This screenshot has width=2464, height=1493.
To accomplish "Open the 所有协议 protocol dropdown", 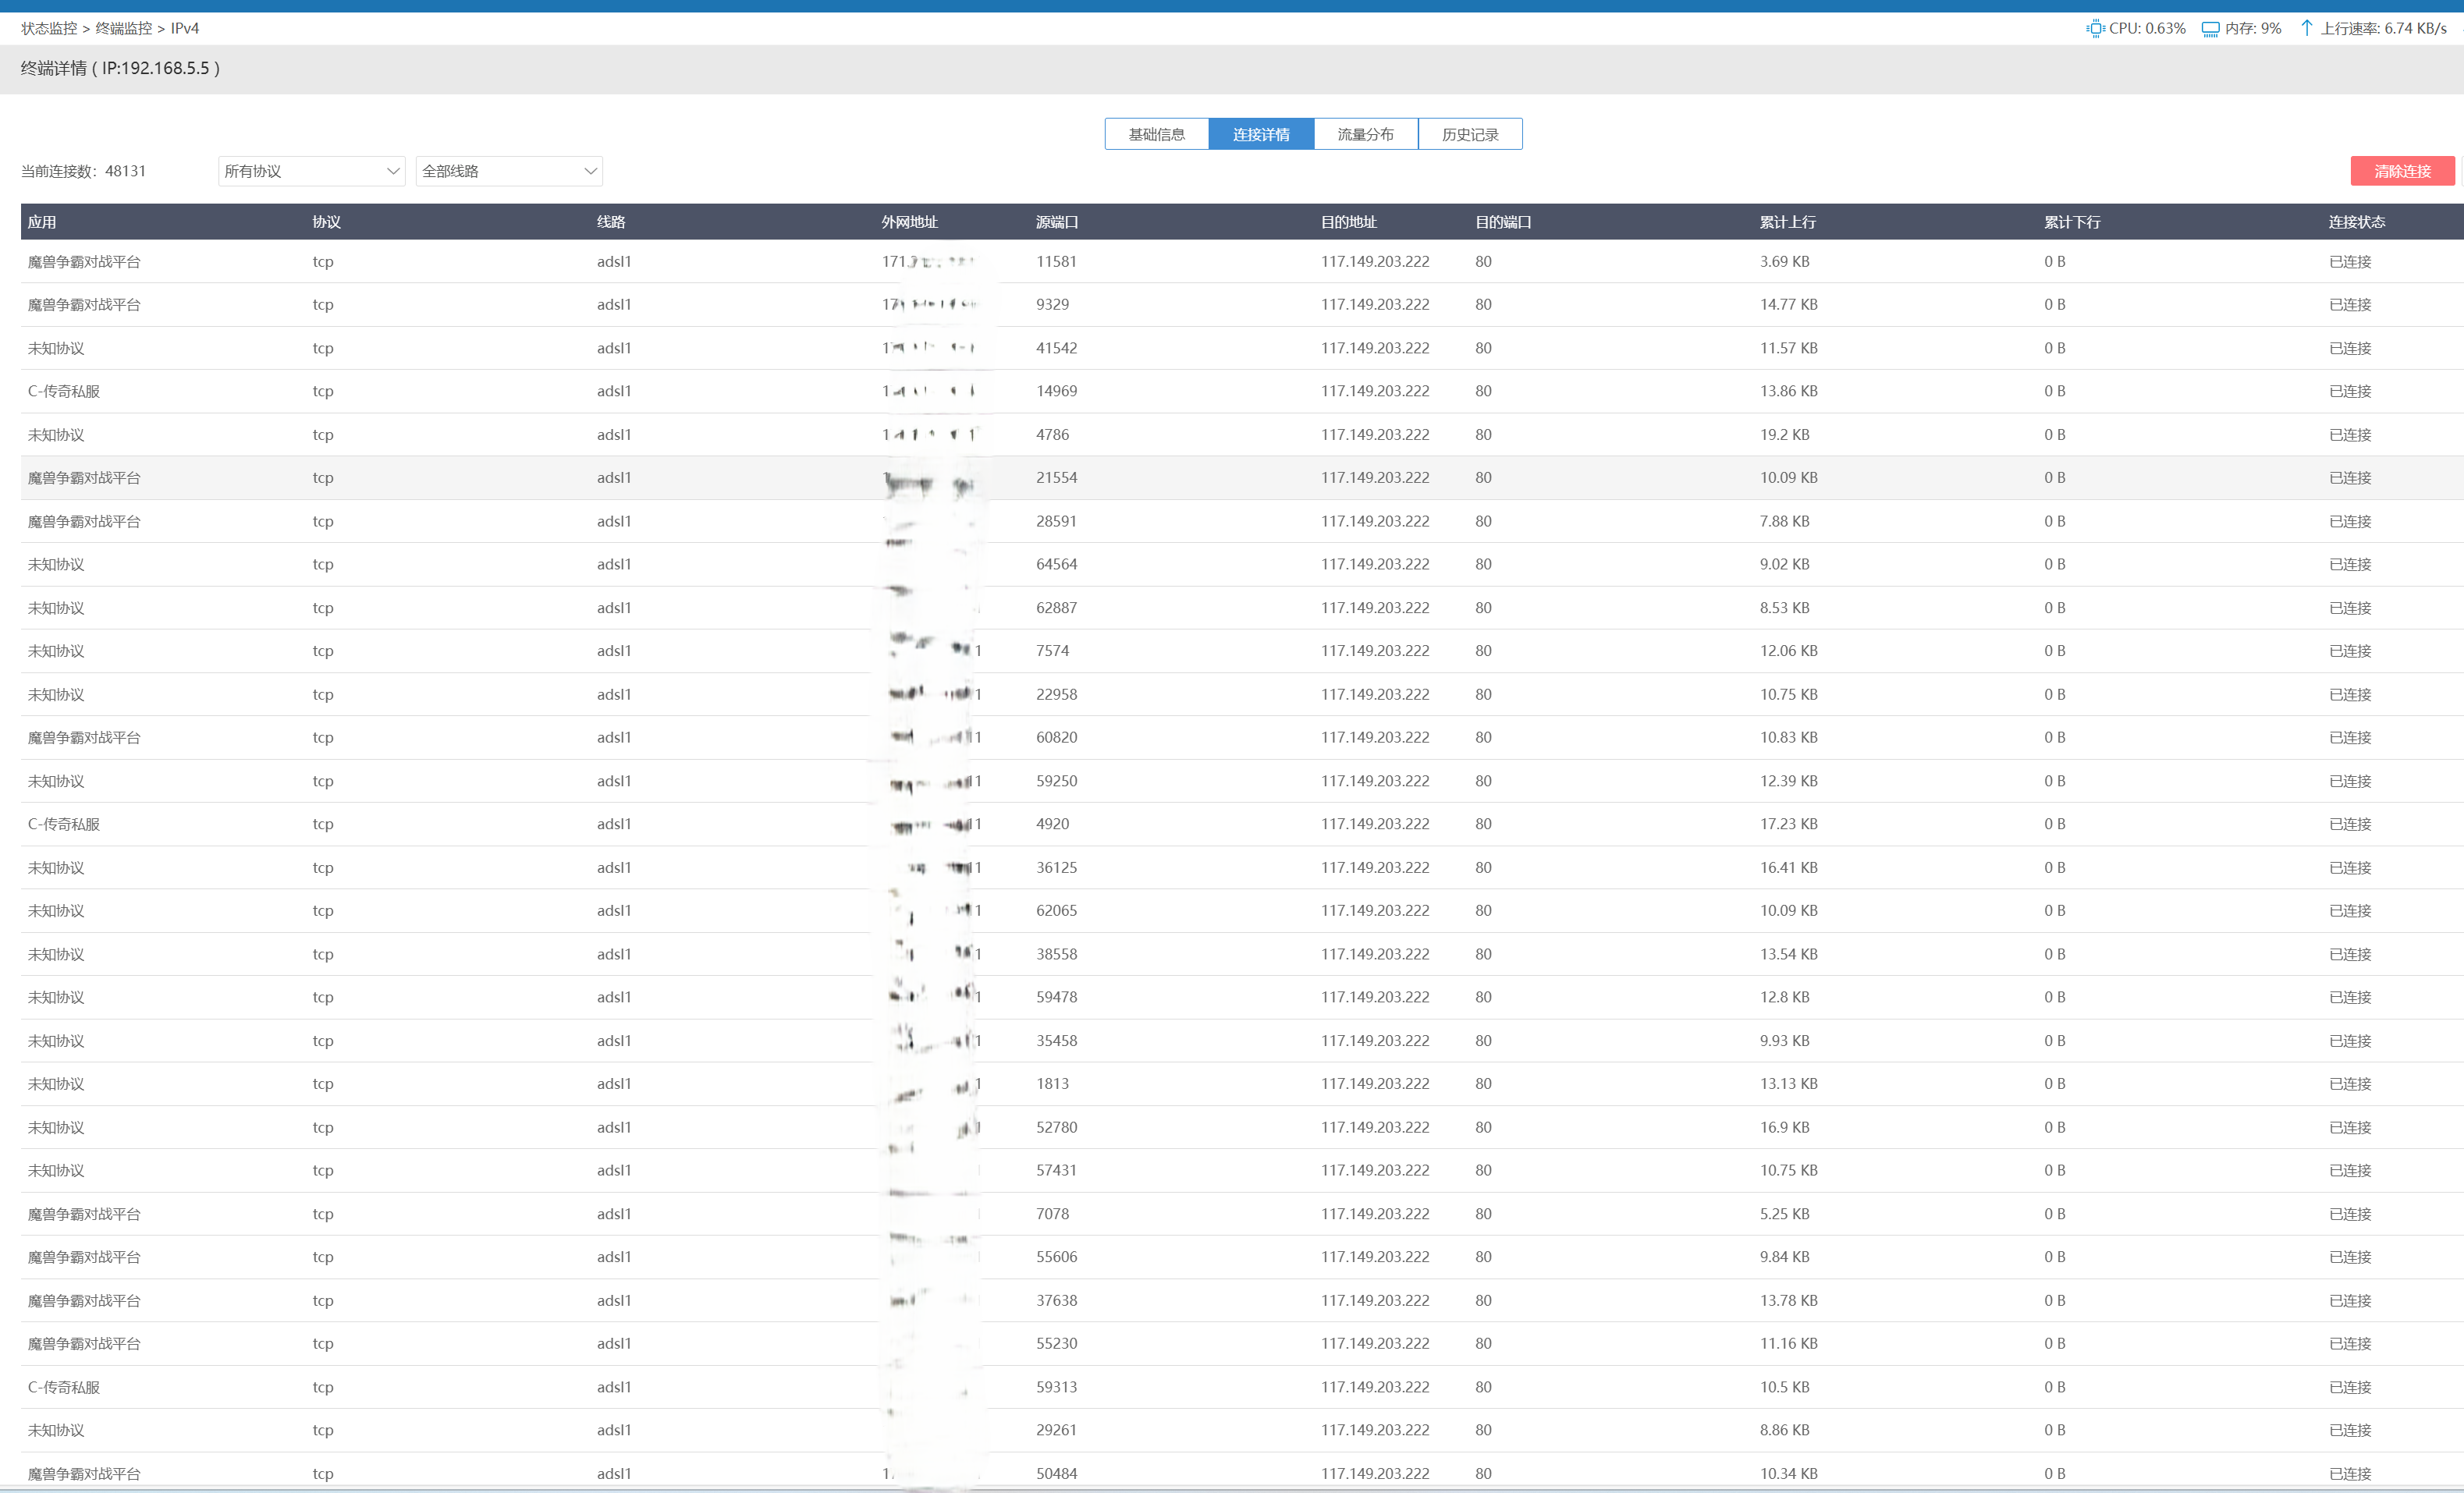I will tap(311, 171).
